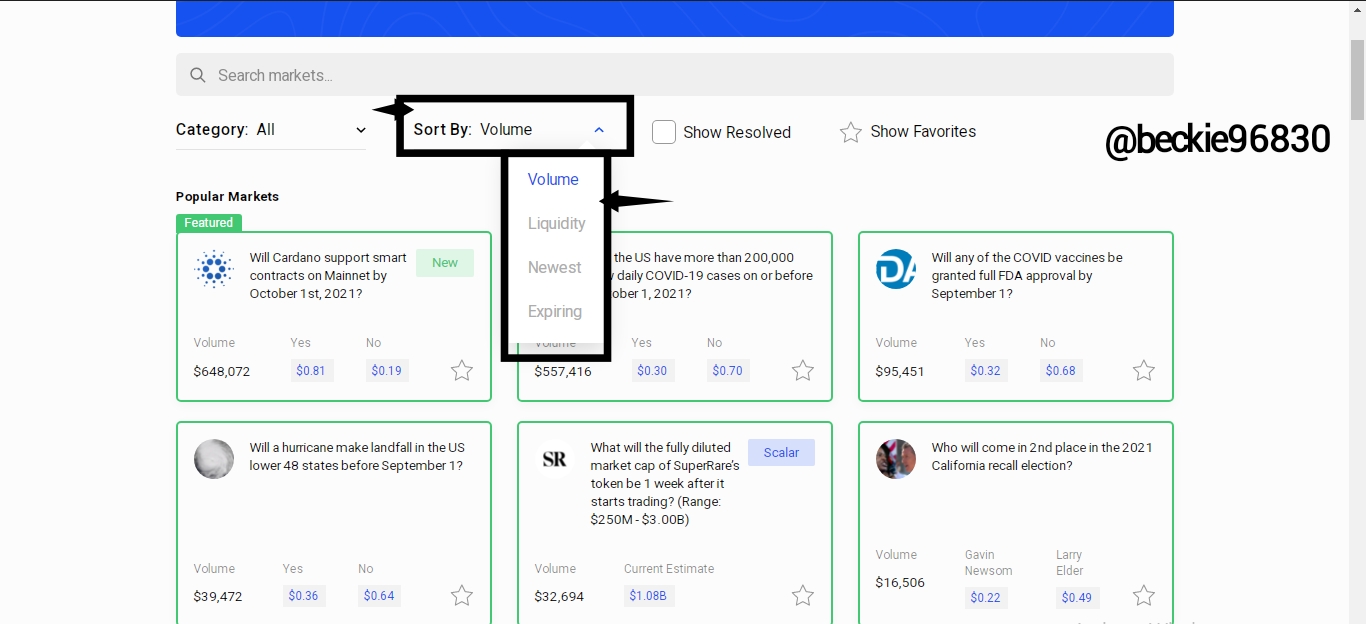Click the California recall market avatar

[x=896, y=459]
